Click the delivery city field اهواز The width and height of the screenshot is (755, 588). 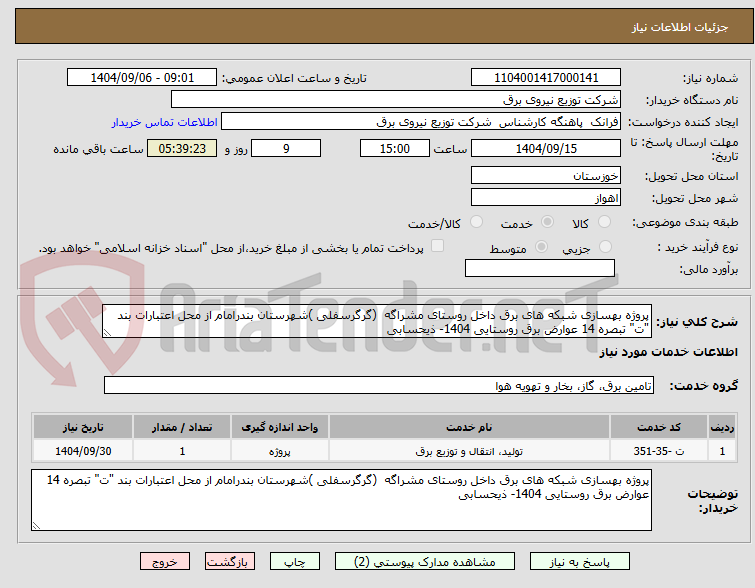(546, 197)
